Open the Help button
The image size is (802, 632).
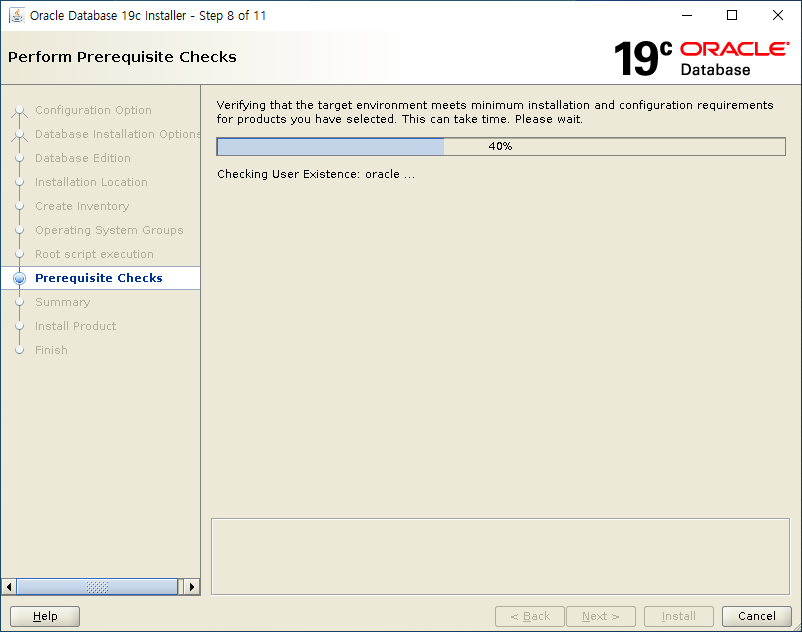[45, 616]
